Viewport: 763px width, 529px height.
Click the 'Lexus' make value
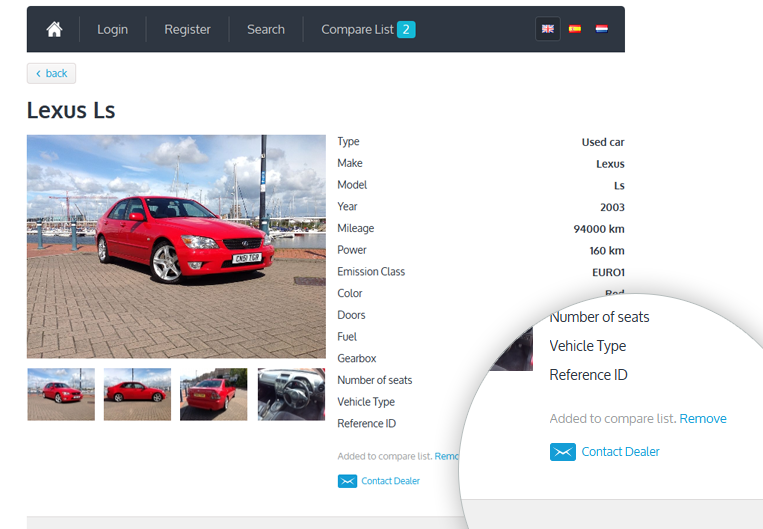610,164
